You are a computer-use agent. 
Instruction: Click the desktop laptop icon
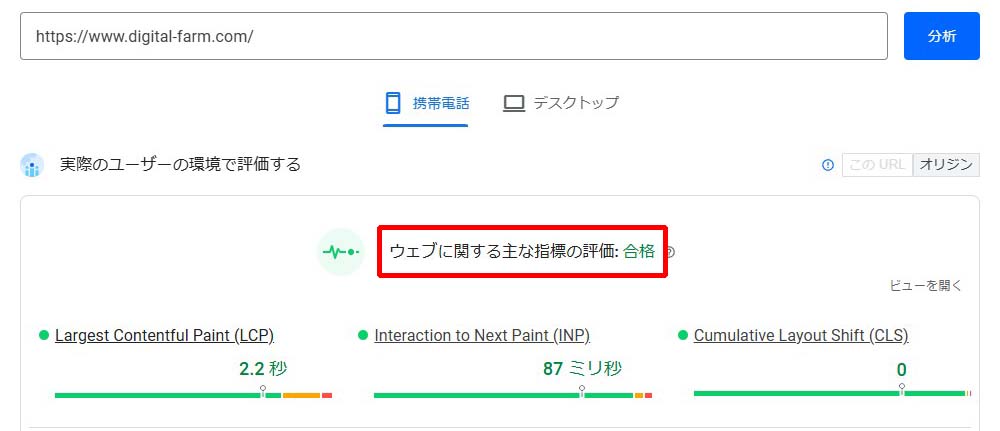(513, 103)
